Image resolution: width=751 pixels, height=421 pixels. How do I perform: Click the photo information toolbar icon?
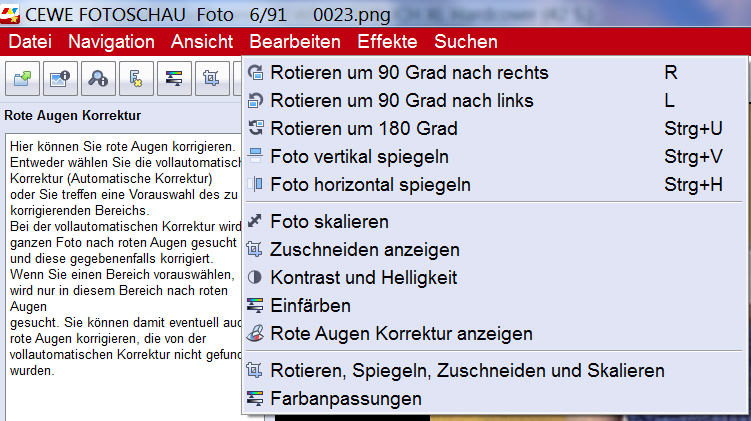pyautogui.click(x=60, y=78)
